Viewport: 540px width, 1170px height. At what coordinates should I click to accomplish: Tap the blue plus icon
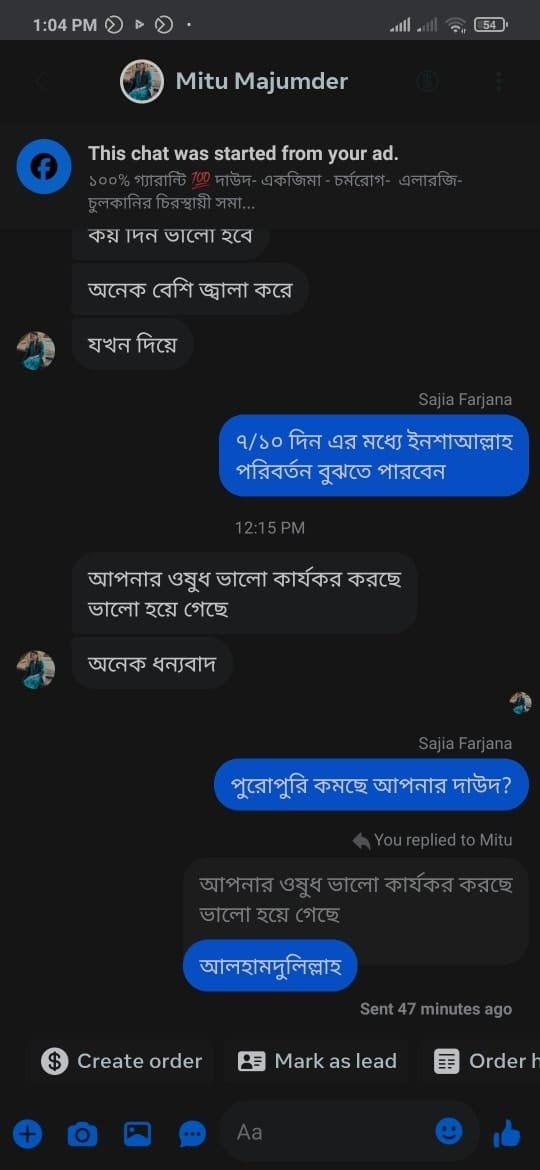pos(27,1134)
